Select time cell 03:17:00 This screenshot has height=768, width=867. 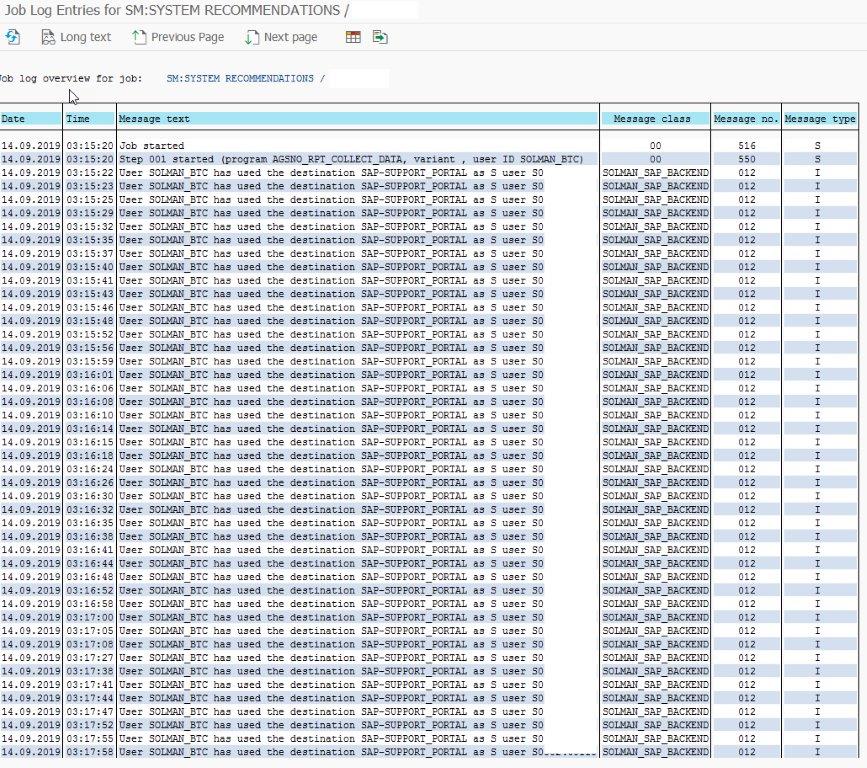pyautogui.click(x=90, y=618)
